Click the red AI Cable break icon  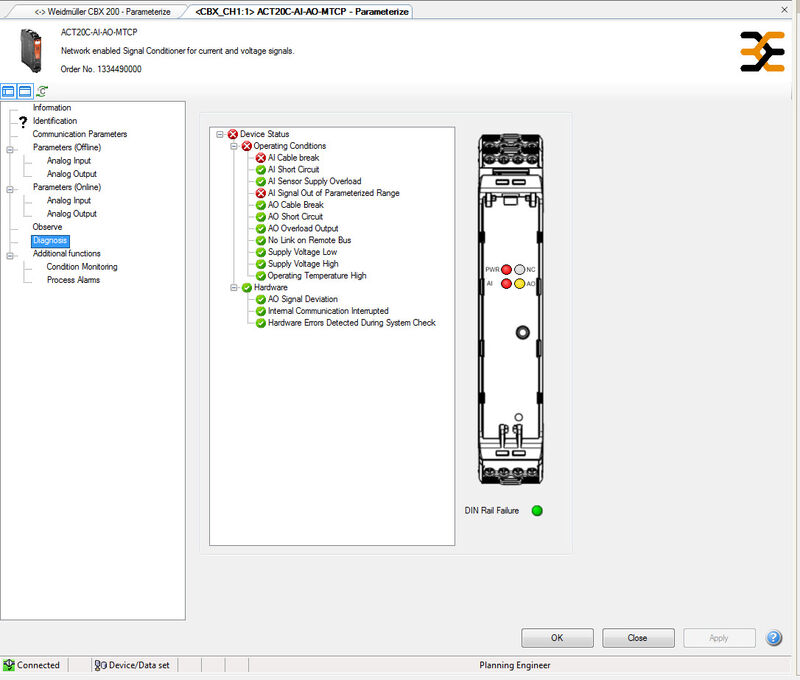click(x=261, y=158)
